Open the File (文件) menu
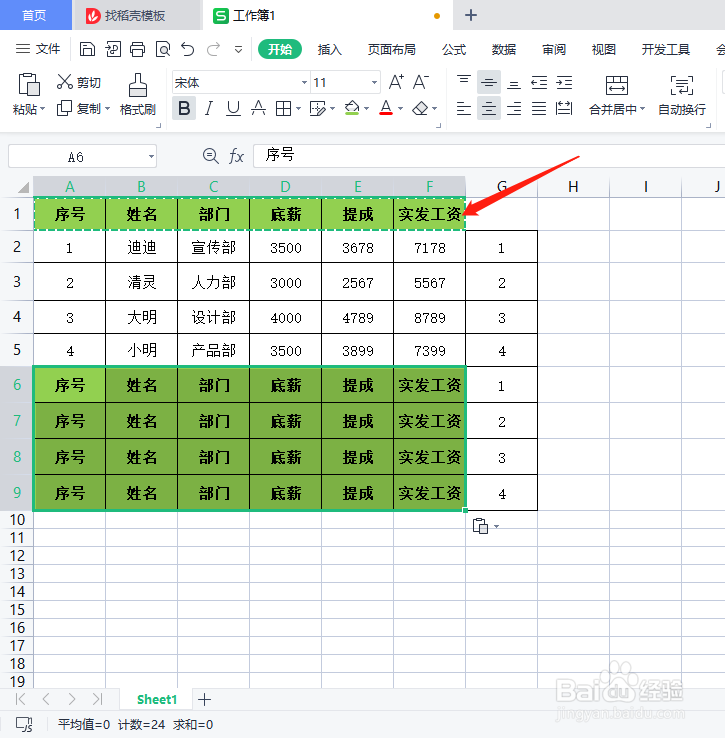 (x=38, y=49)
